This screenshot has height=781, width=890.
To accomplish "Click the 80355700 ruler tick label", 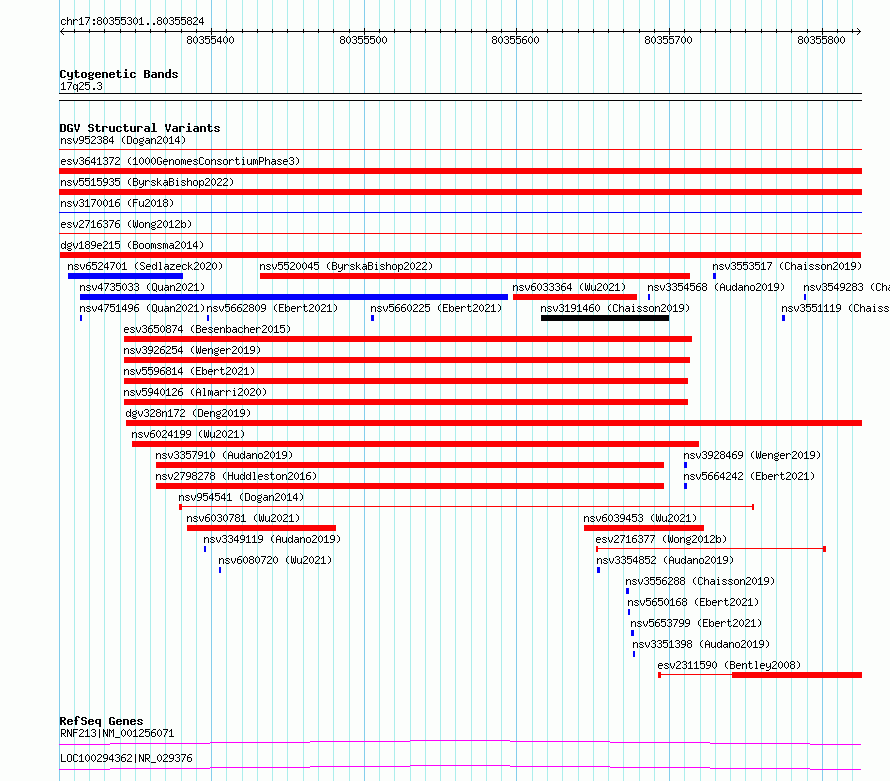I will pos(668,40).
